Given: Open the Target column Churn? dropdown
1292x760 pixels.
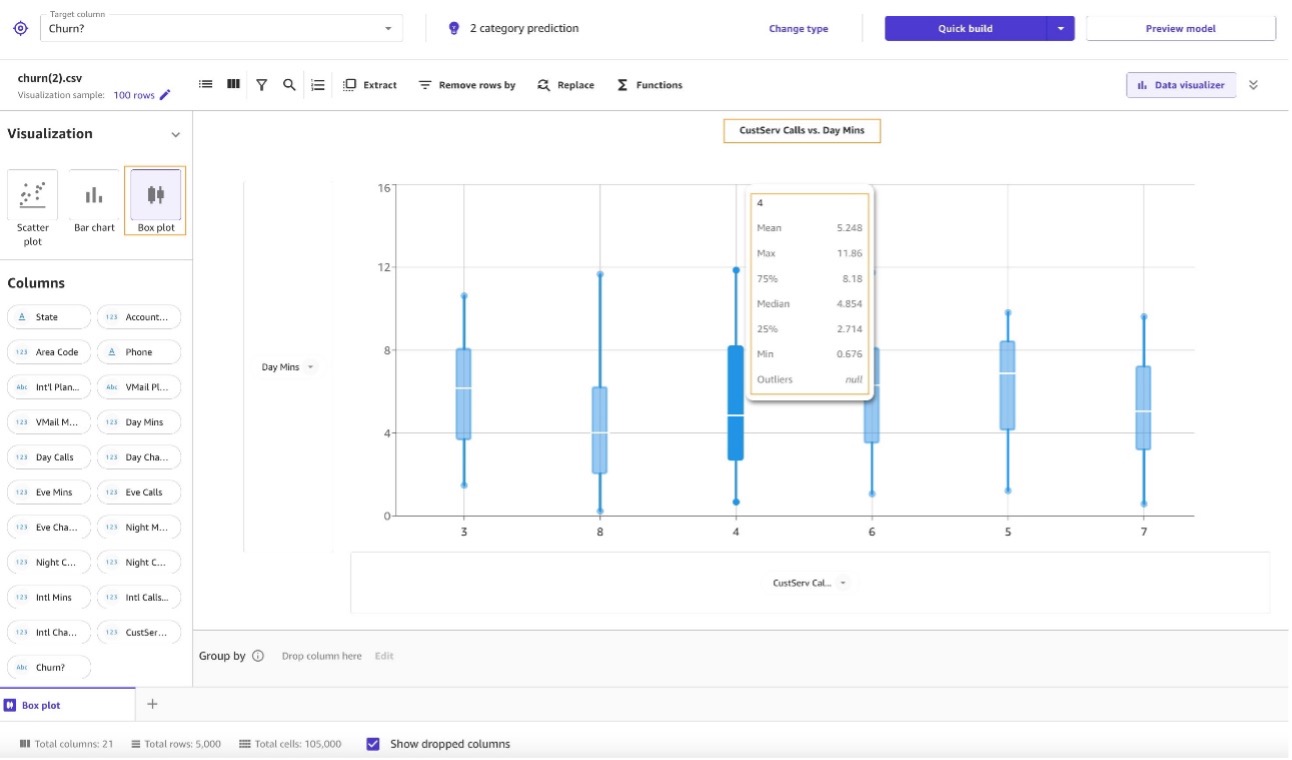Looking at the screenshot, I should 221,28.
